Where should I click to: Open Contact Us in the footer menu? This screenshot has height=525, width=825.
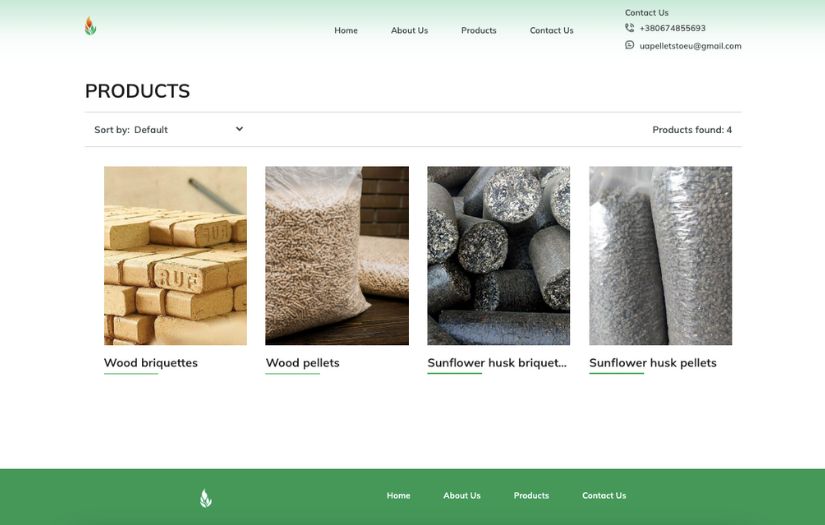click(604, 496)
